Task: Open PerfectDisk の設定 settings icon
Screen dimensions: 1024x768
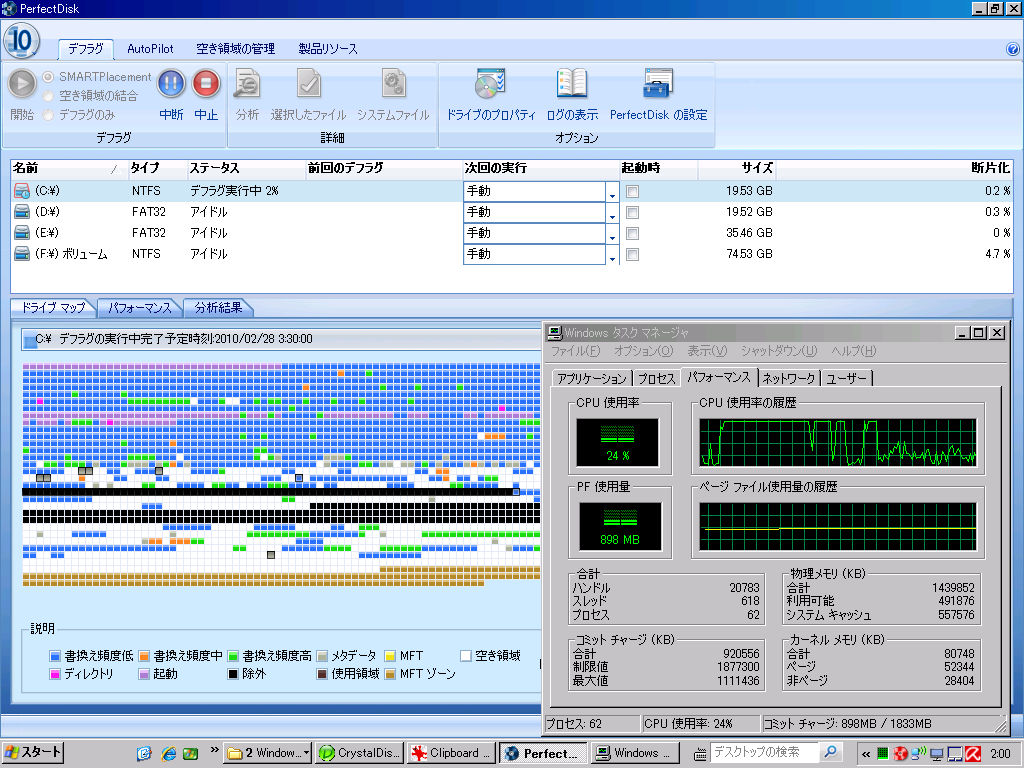Action: (658, 84)
